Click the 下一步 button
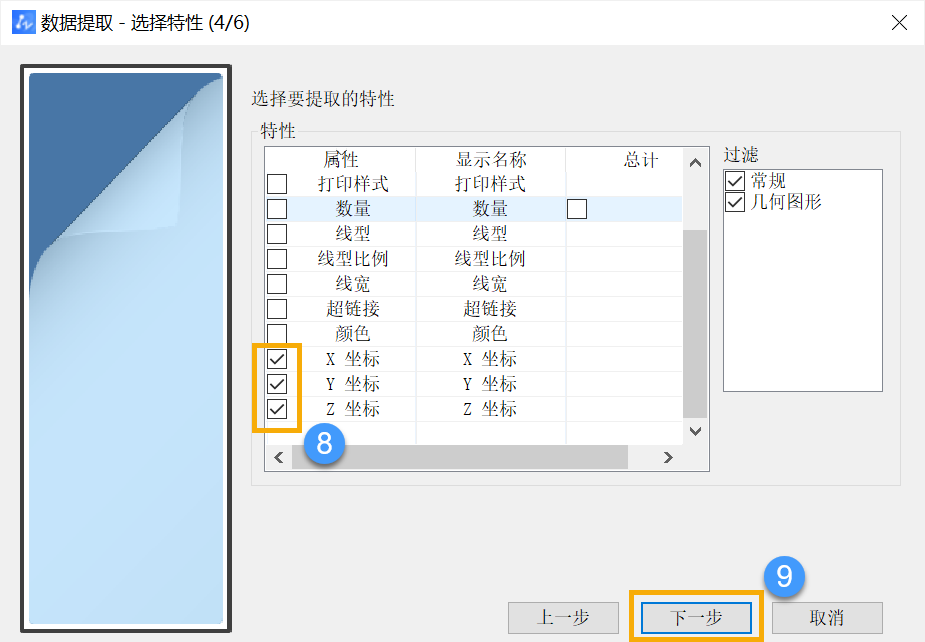925x642 pixels. [x=696, y=618]
